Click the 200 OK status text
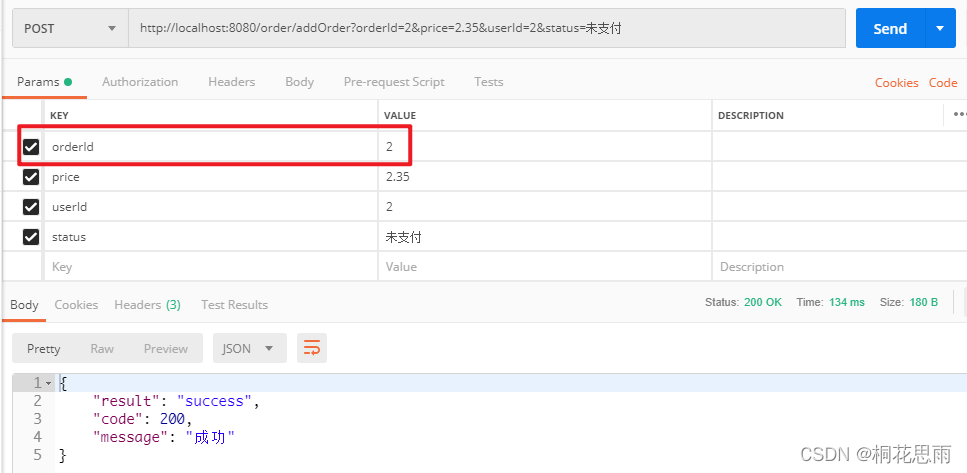This screenshot has height=473, width=967. click(763, 302)
